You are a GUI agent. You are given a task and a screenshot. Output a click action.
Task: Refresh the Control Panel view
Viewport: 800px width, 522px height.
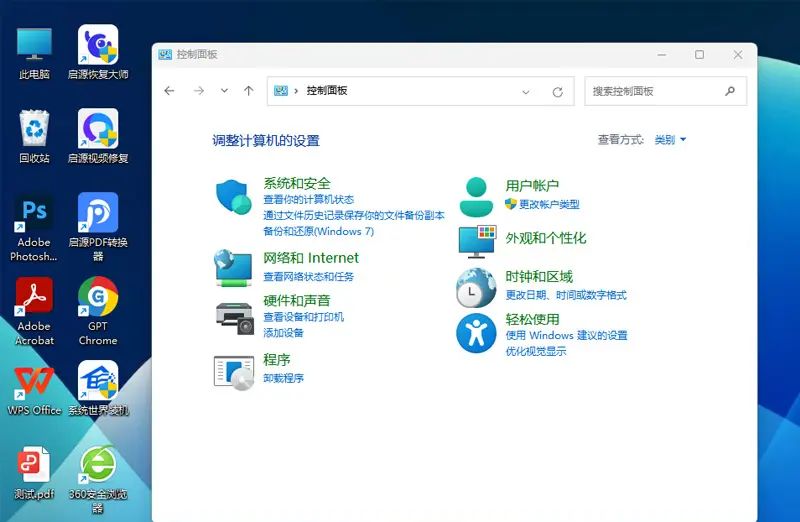point(558,92)
